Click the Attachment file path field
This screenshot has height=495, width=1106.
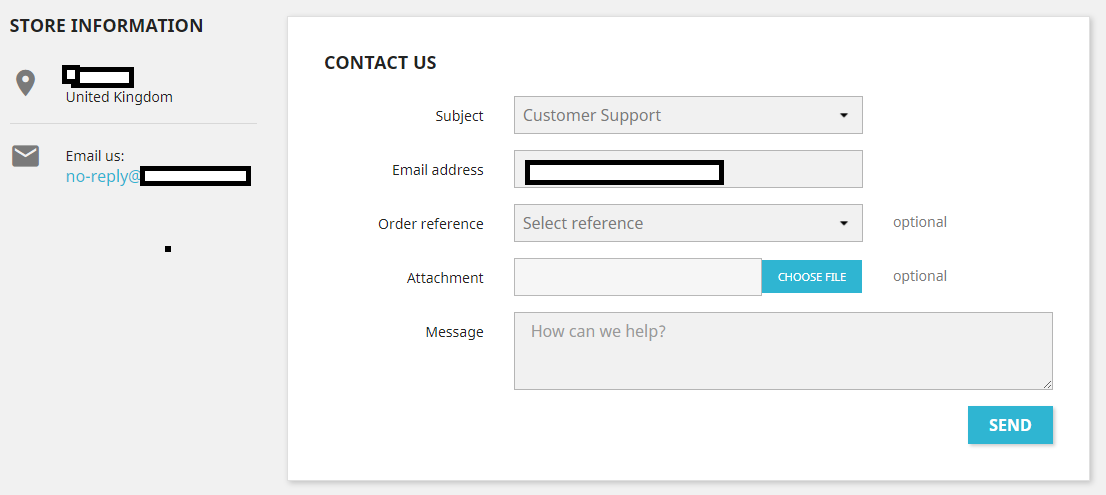pyautogui.click(x=637, y=277)
